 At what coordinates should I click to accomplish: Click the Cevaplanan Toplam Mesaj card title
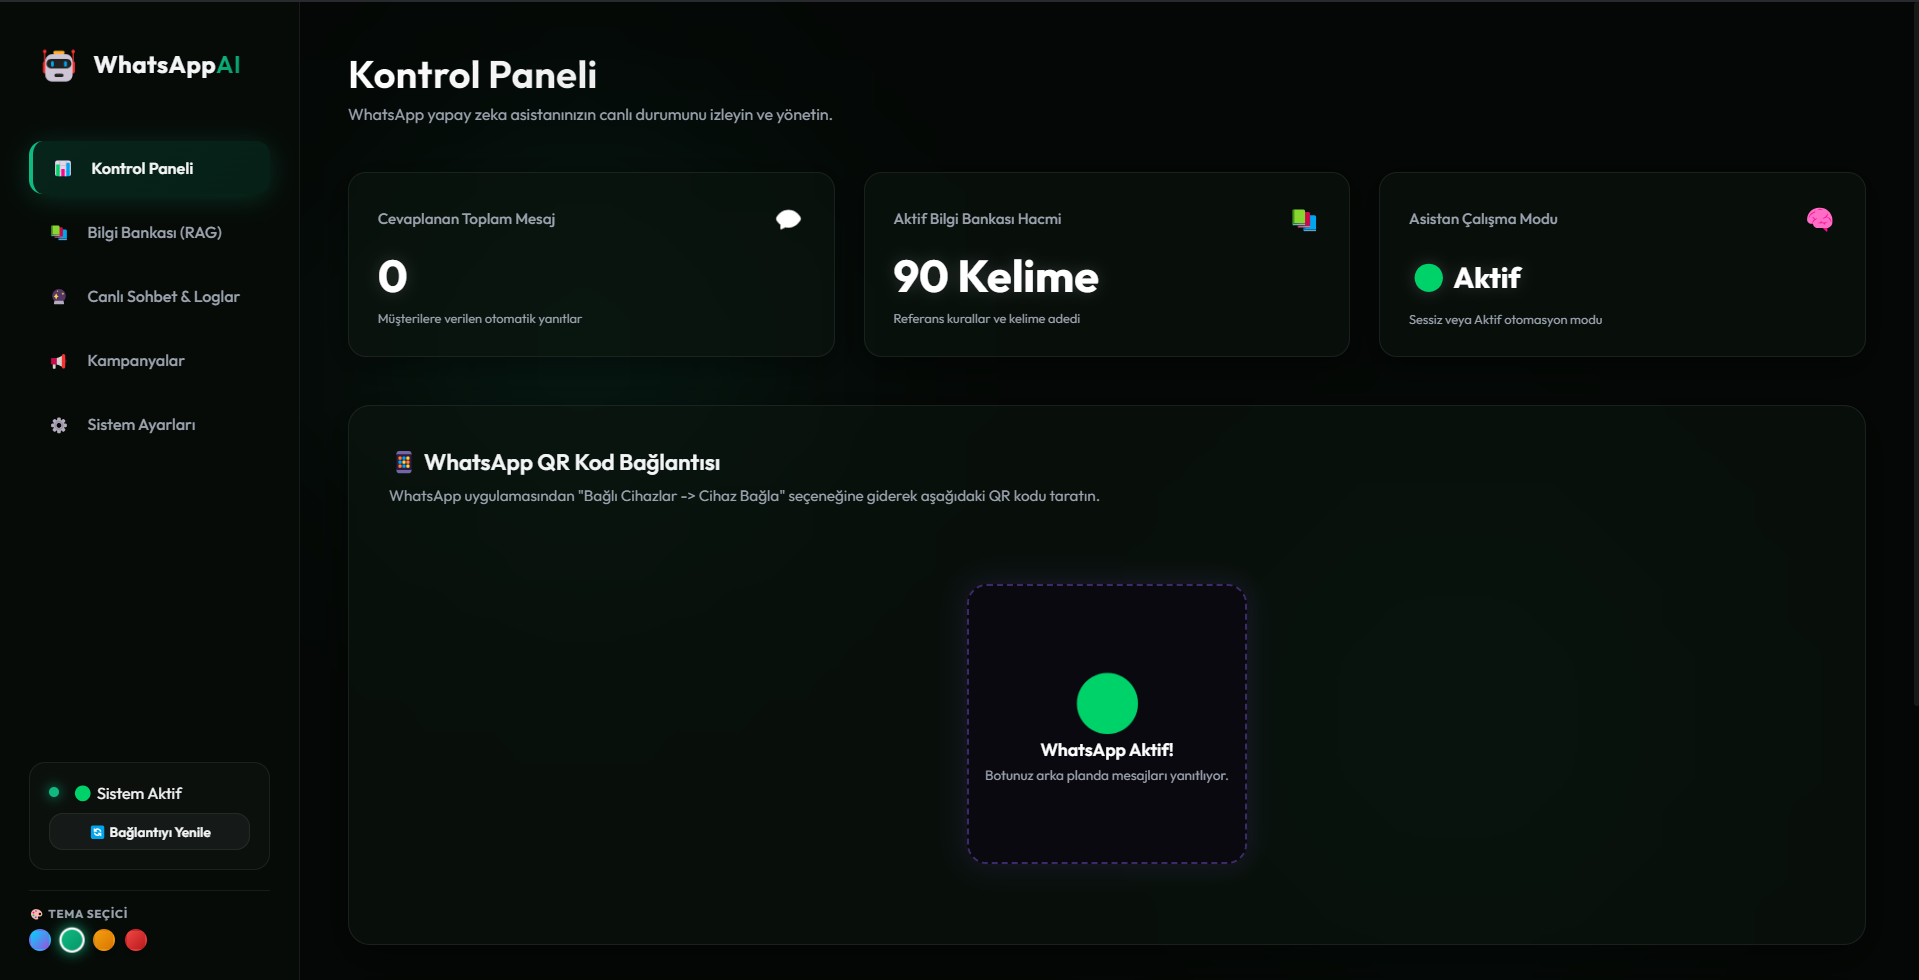click(466, 219)
